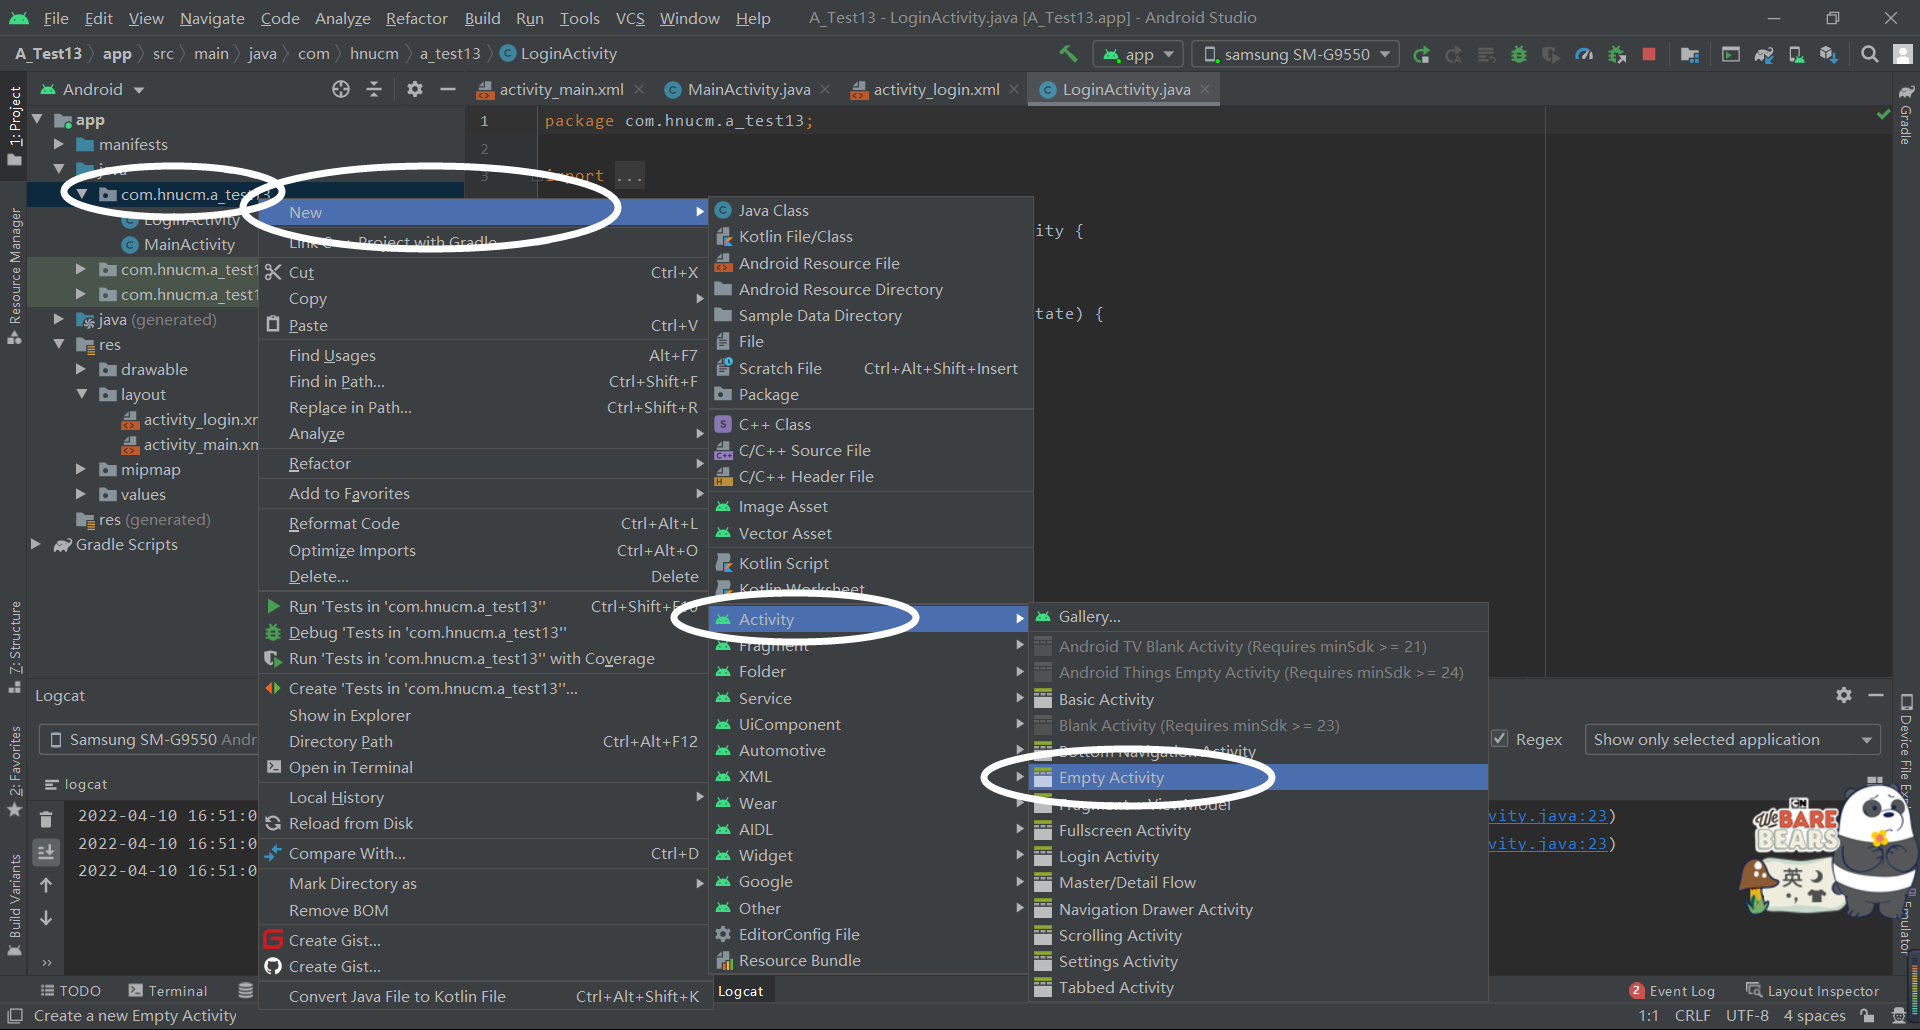Choose Kotlin File/Class in New submenu
1920x1030 pixels.
pos(871,236)
